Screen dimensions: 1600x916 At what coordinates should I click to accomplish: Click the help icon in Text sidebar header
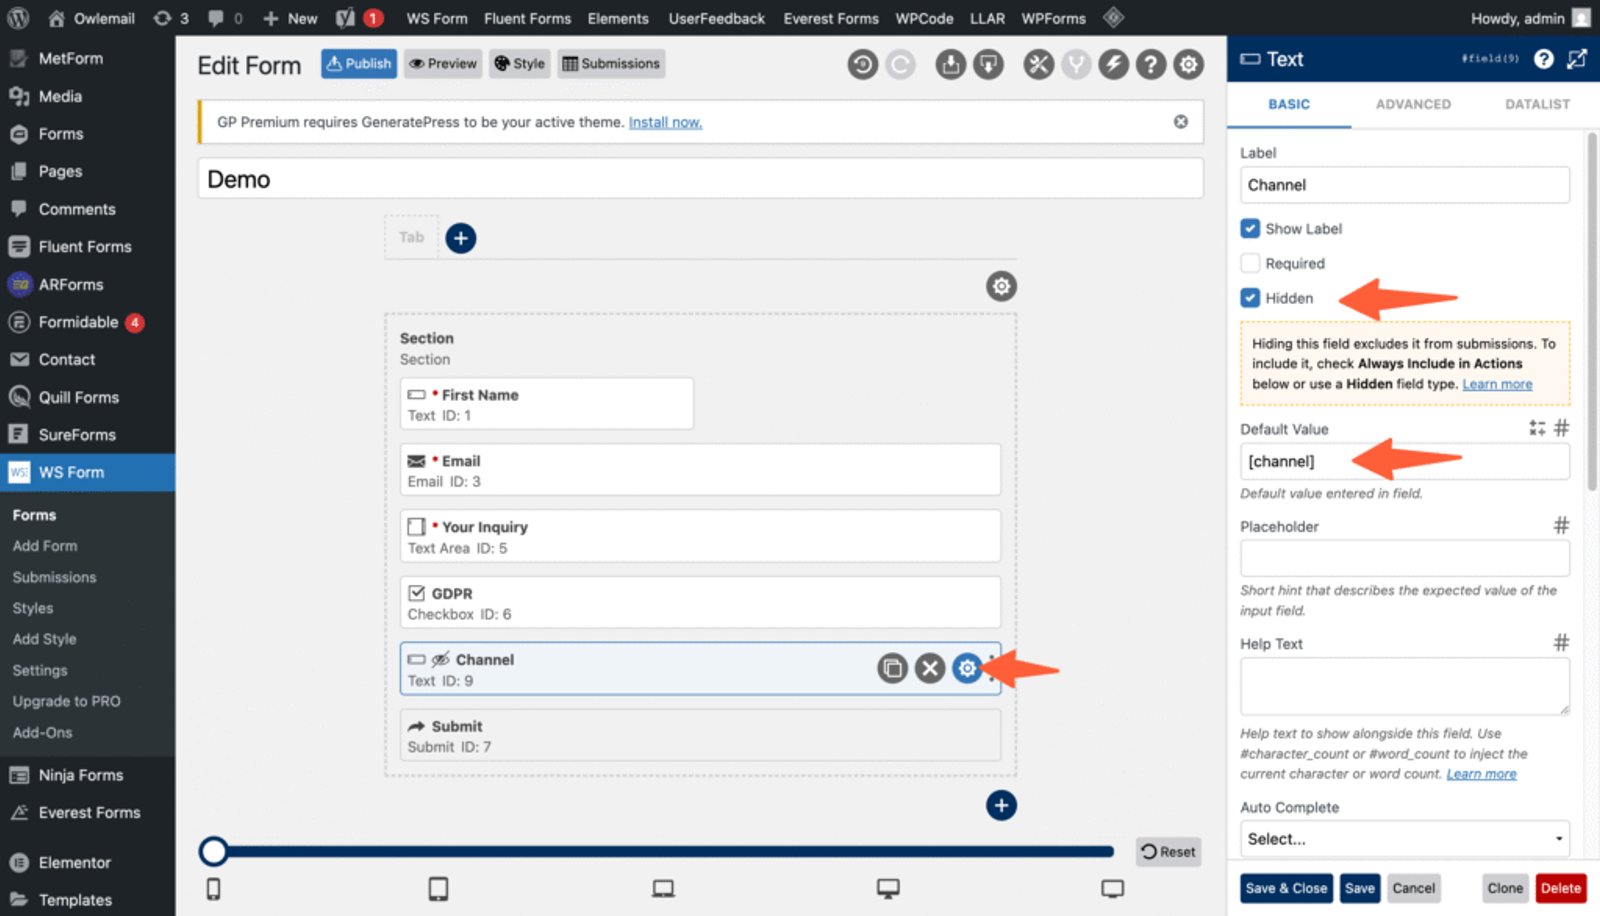pyautogui.click(x=1544, y=59)
